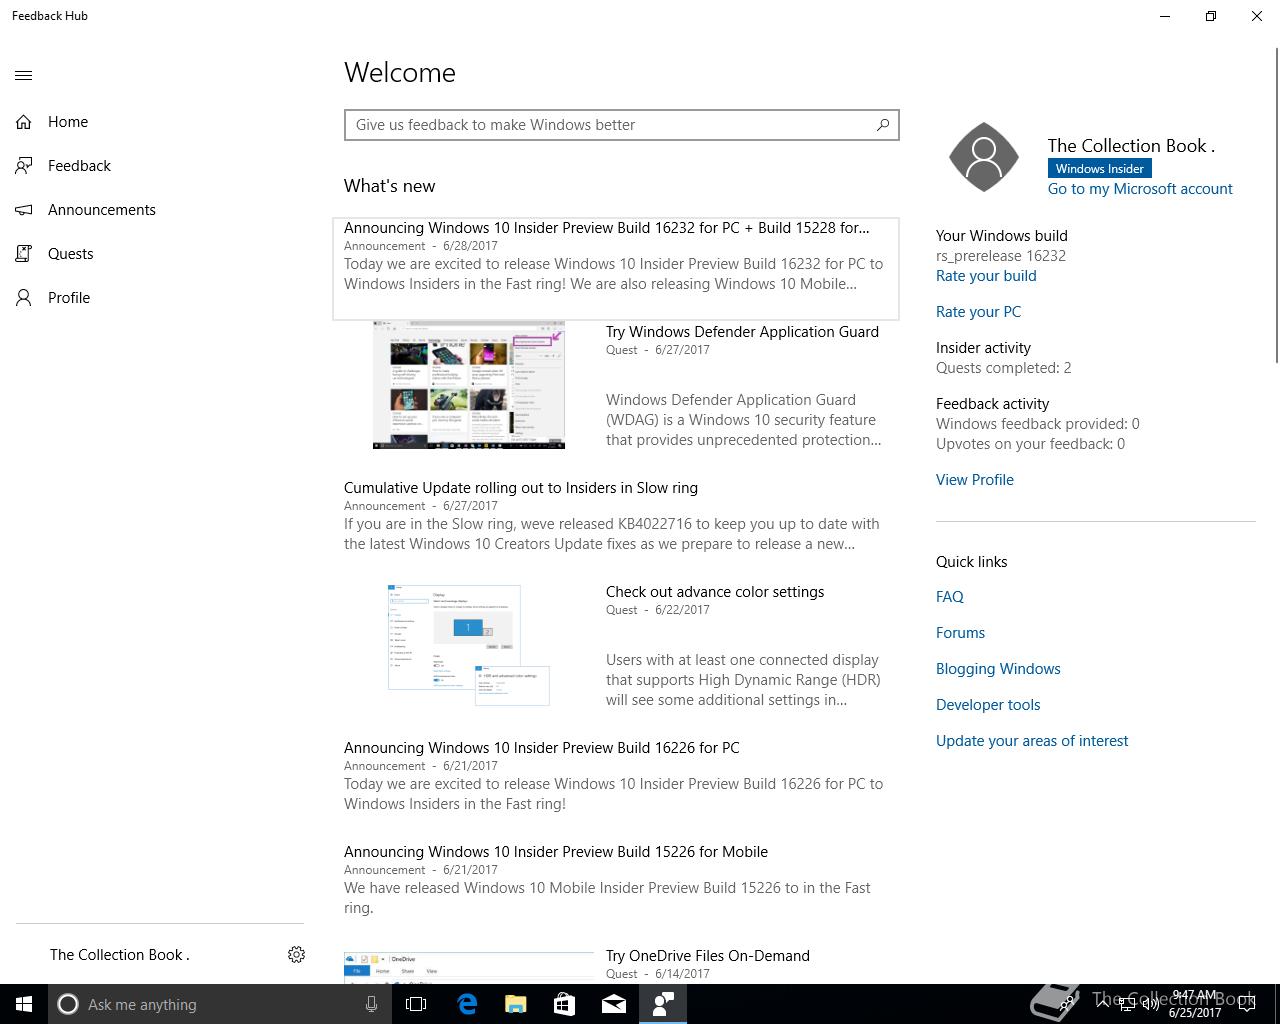Click Update your areas of interest

coord(1032,741)
